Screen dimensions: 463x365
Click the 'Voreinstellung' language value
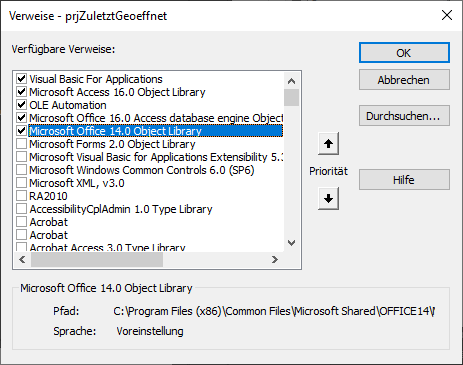click(150, 331)
